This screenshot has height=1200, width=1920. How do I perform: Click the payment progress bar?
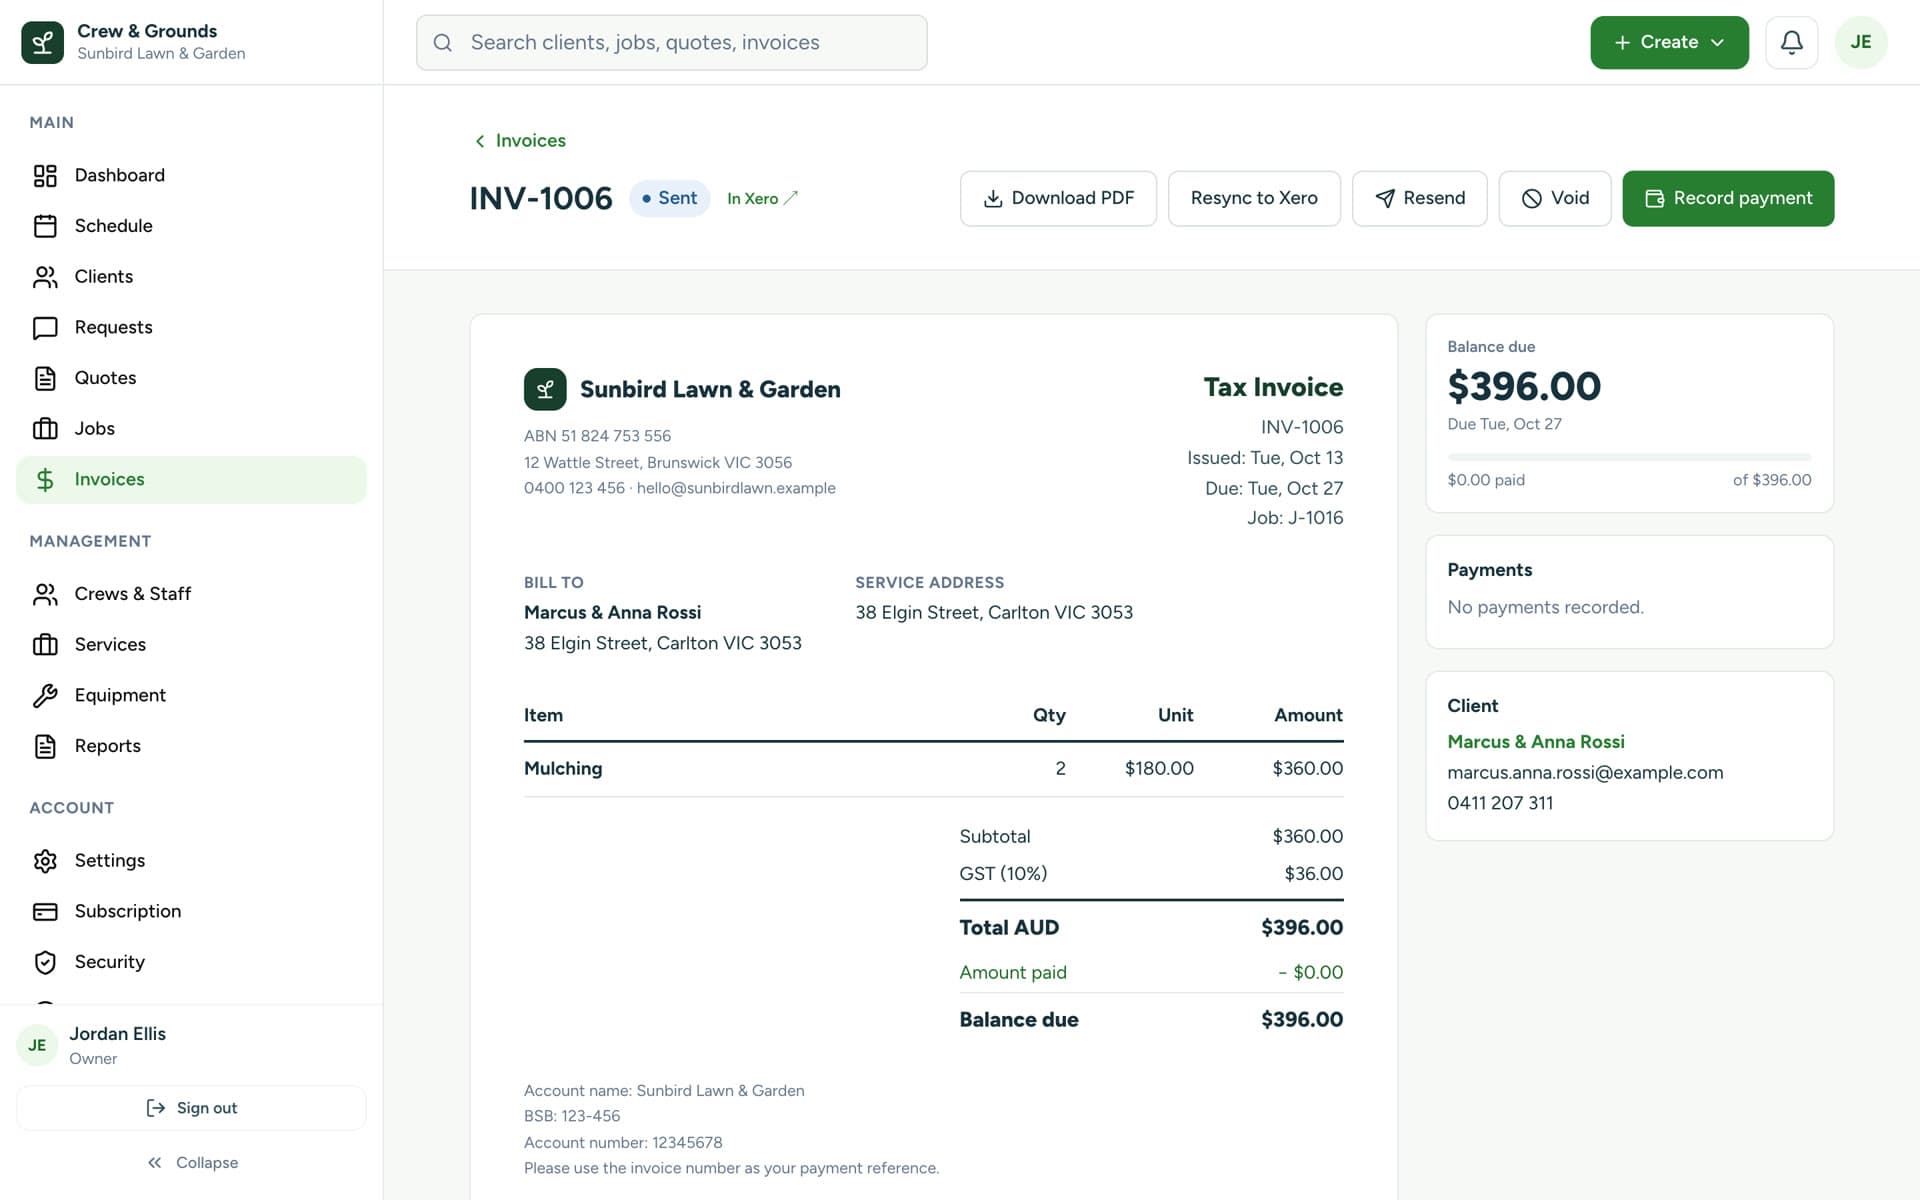pos(1629,457)
